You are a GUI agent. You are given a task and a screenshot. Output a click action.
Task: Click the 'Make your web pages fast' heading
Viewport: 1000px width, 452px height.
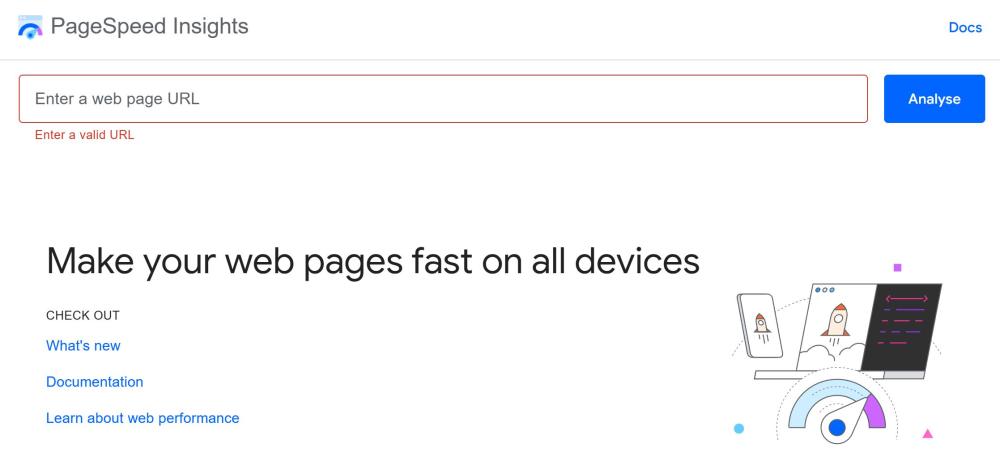(373, 261)
